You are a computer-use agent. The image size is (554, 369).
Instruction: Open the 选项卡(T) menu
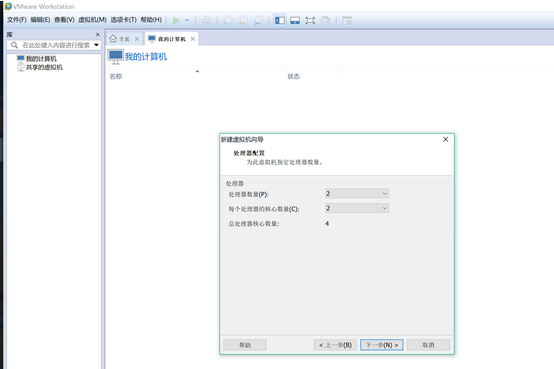[x=123, y=20]
